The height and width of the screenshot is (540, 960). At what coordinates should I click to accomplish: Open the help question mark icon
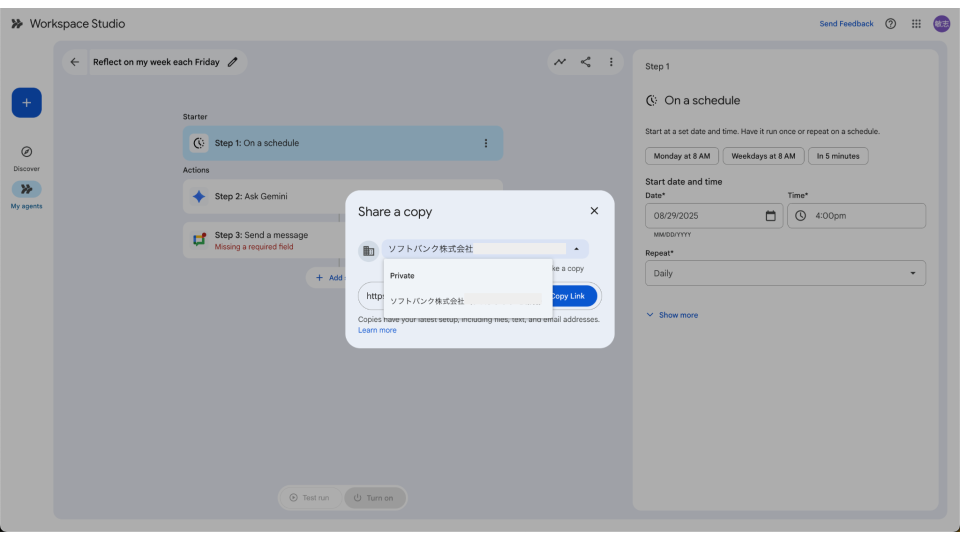coord(890,24)
